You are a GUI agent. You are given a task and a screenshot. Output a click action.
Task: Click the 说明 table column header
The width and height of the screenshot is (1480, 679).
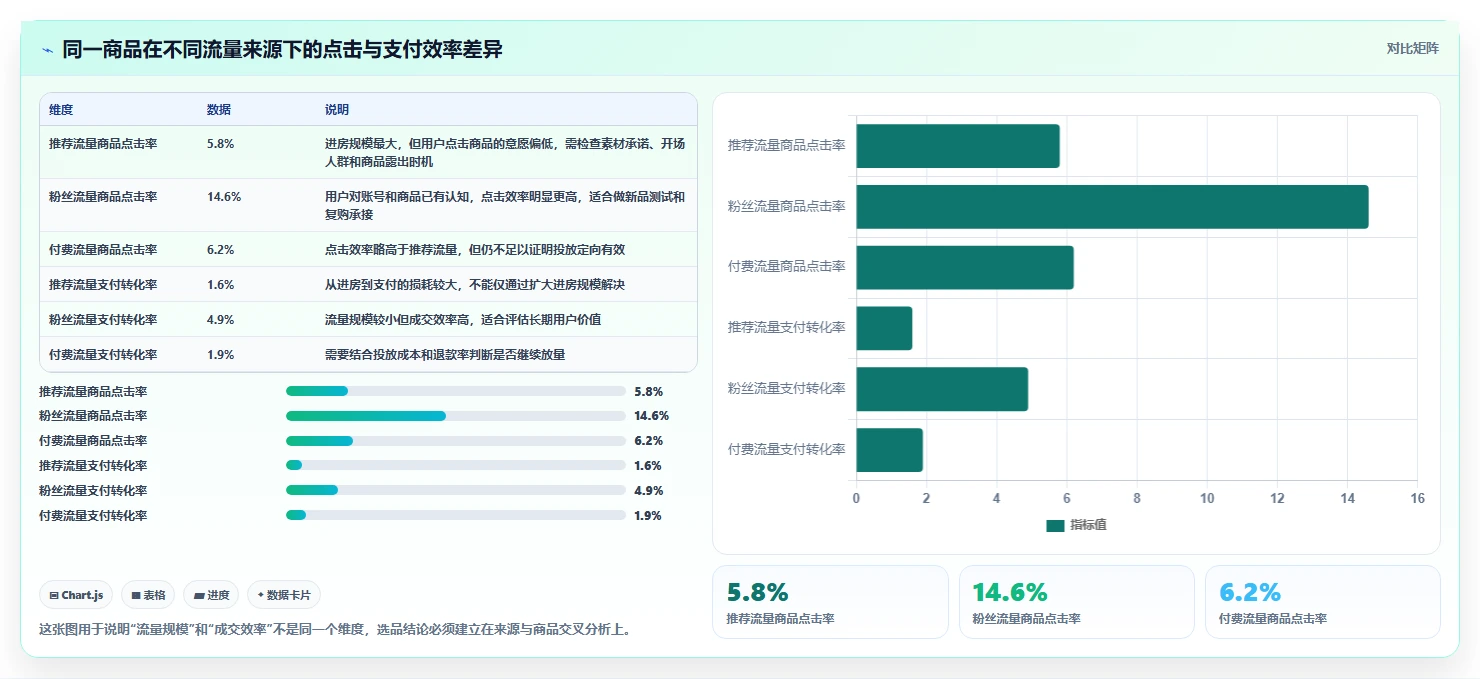click(x=337, y=110)
